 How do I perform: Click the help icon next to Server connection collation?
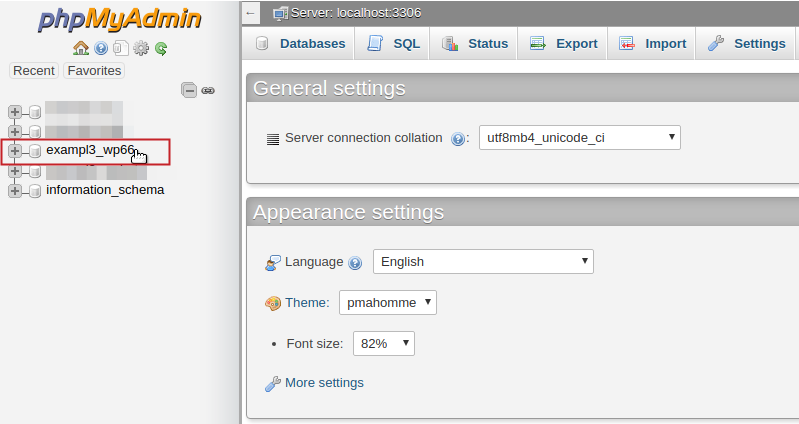click(x=459, y=138)
